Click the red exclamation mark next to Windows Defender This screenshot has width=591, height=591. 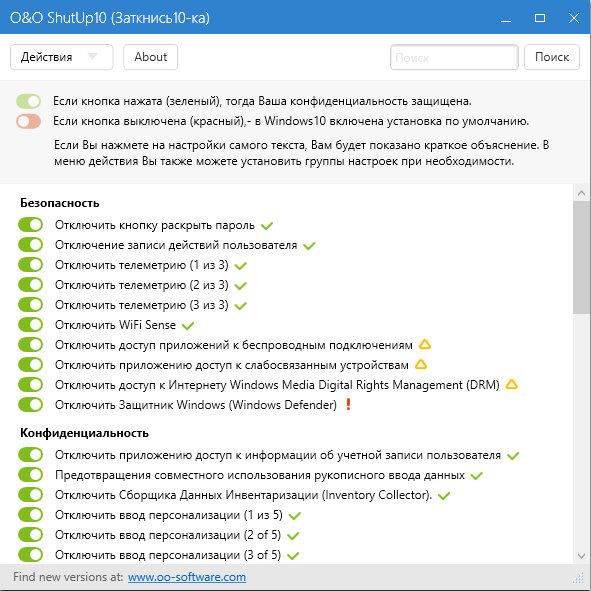(349, 404)
